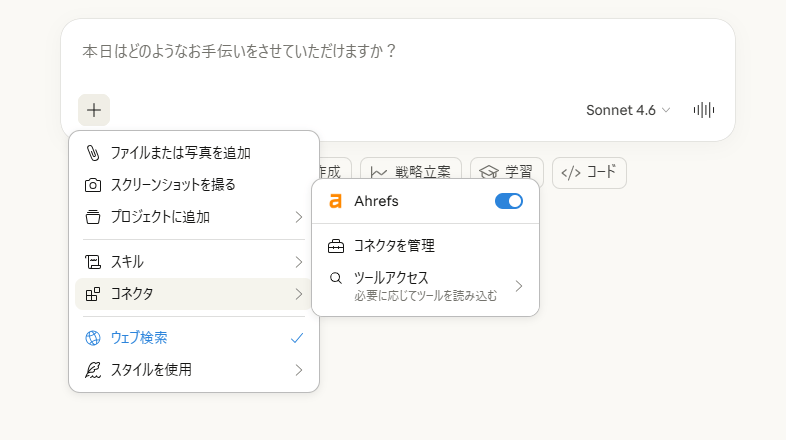Screen dimensions: 786x440
Task: Toggle the ウェブ検索 checkmark
Action: tap(297, 338)
